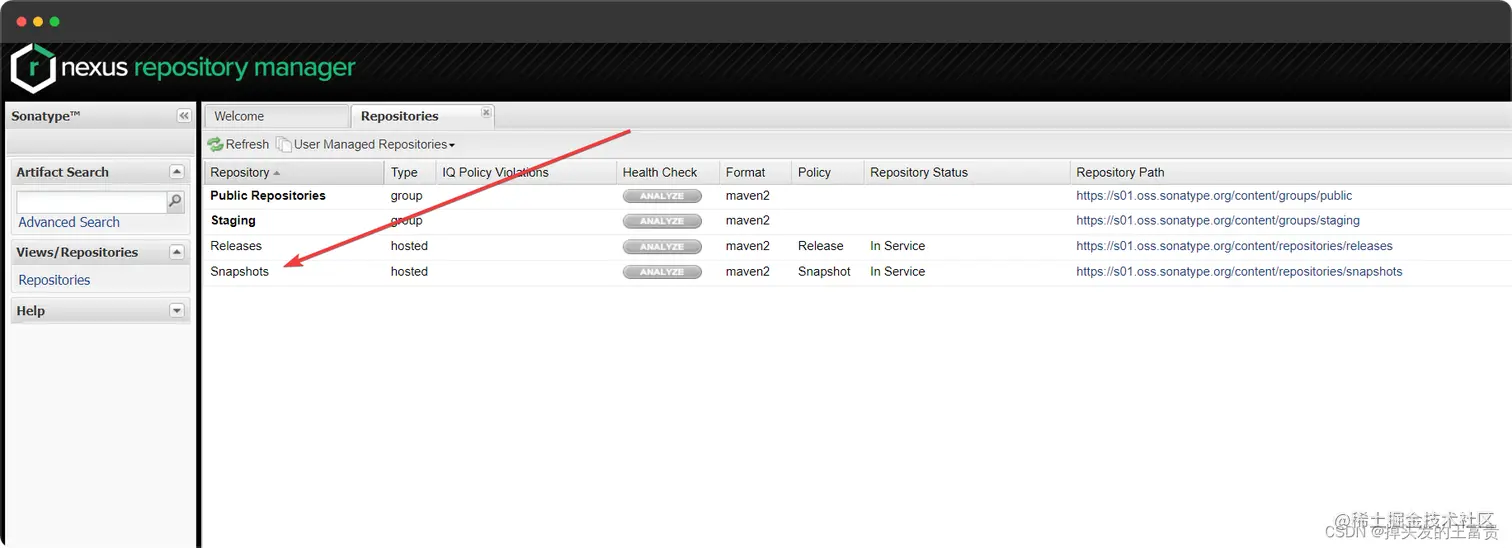Expand the Help panel
Viewport: 1512px width, 548px height.
[x=177, y=311]
